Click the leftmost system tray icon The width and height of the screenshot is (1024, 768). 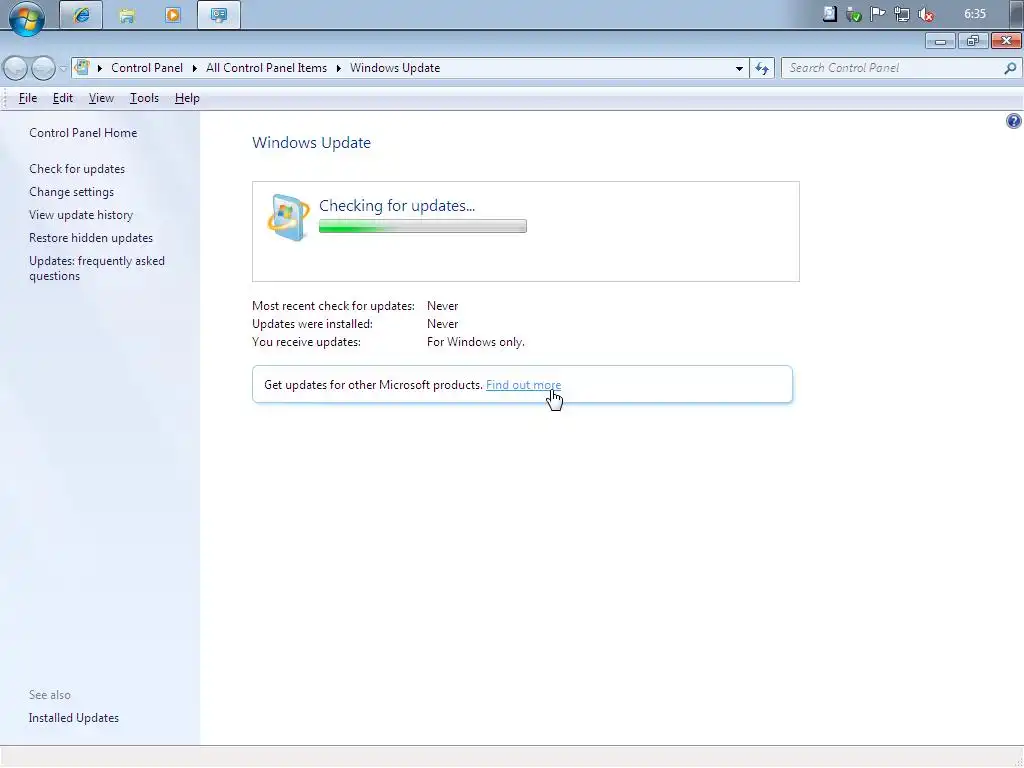pos(829,14)
